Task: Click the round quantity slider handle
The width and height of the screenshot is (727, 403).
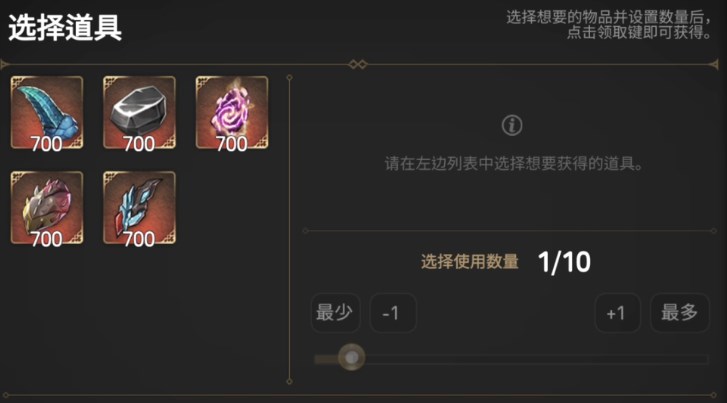Action: [x=351, y=357]
